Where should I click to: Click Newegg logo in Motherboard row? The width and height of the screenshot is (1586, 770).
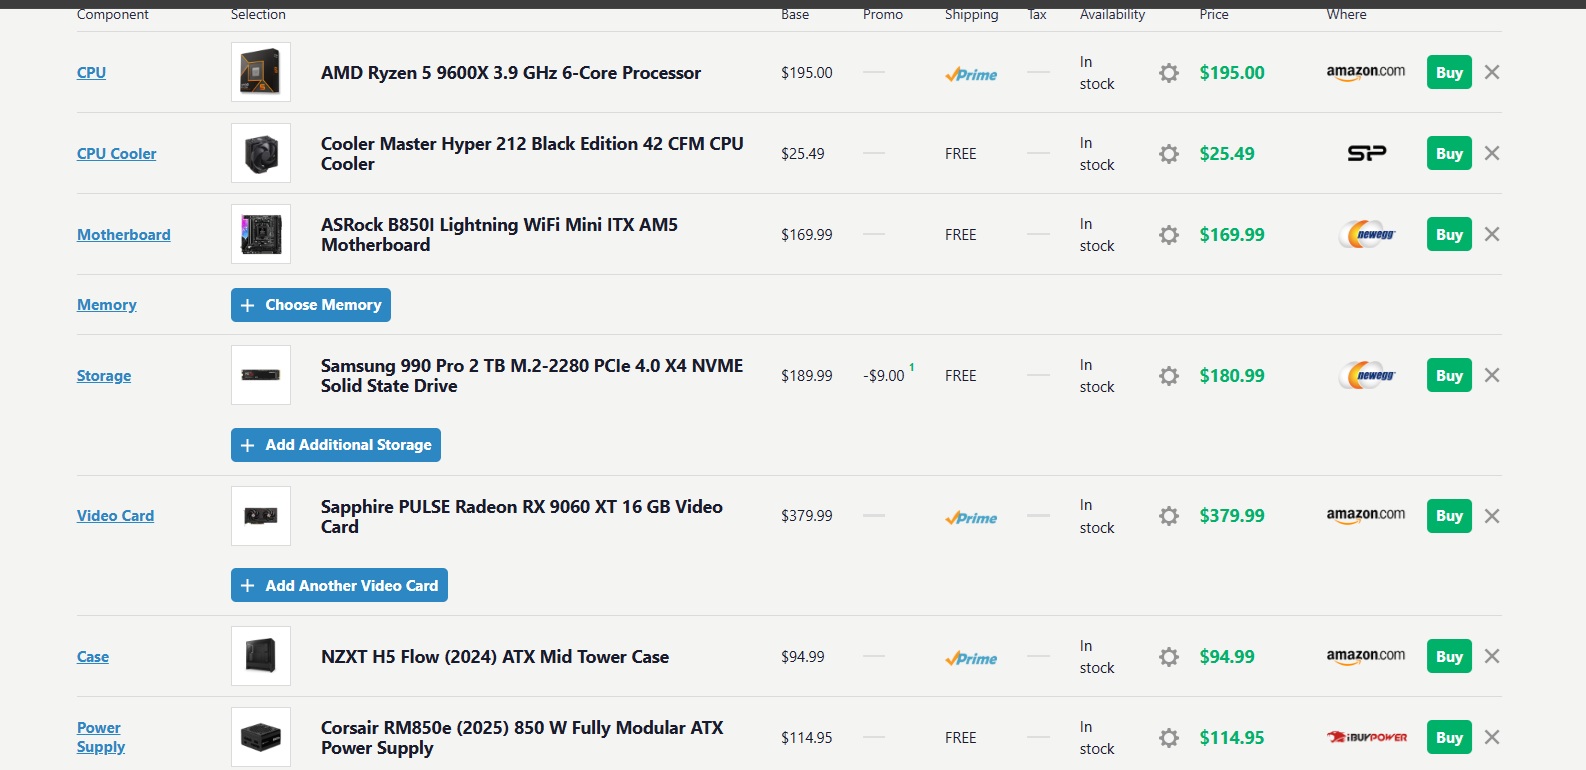1367,234
